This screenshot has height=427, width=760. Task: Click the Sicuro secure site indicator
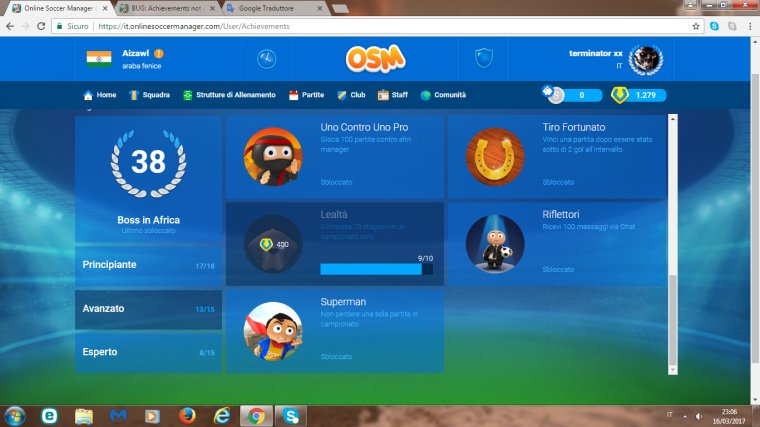pos(73,26)
